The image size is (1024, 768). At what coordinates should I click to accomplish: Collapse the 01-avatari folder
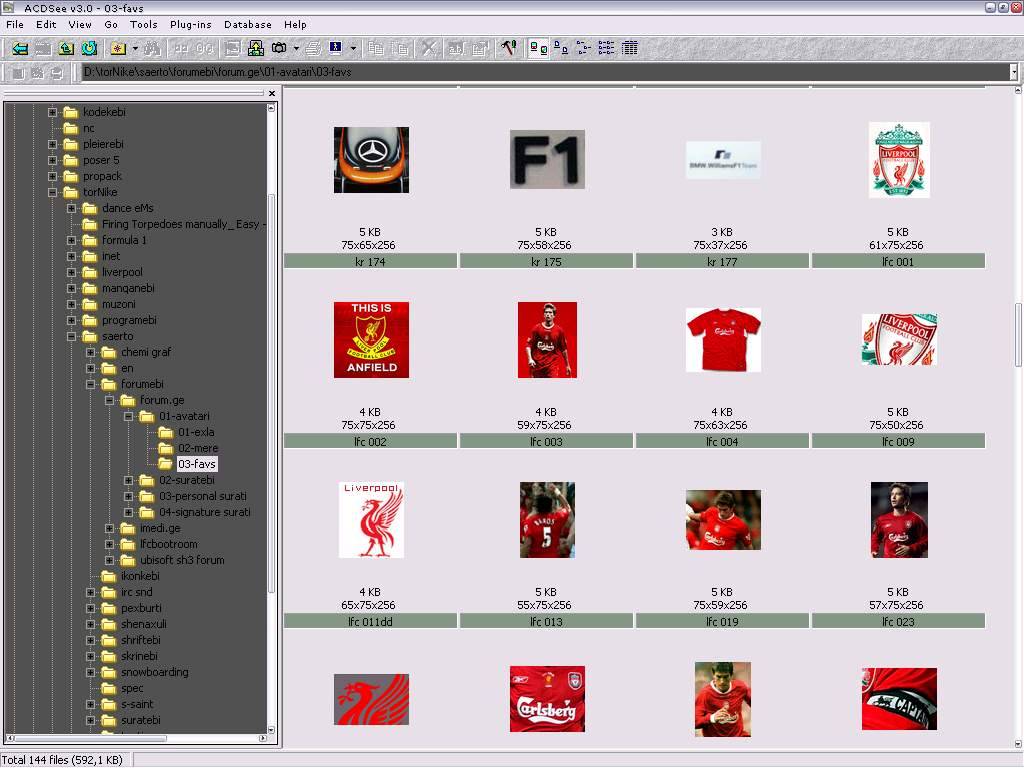tap(129, 417)
